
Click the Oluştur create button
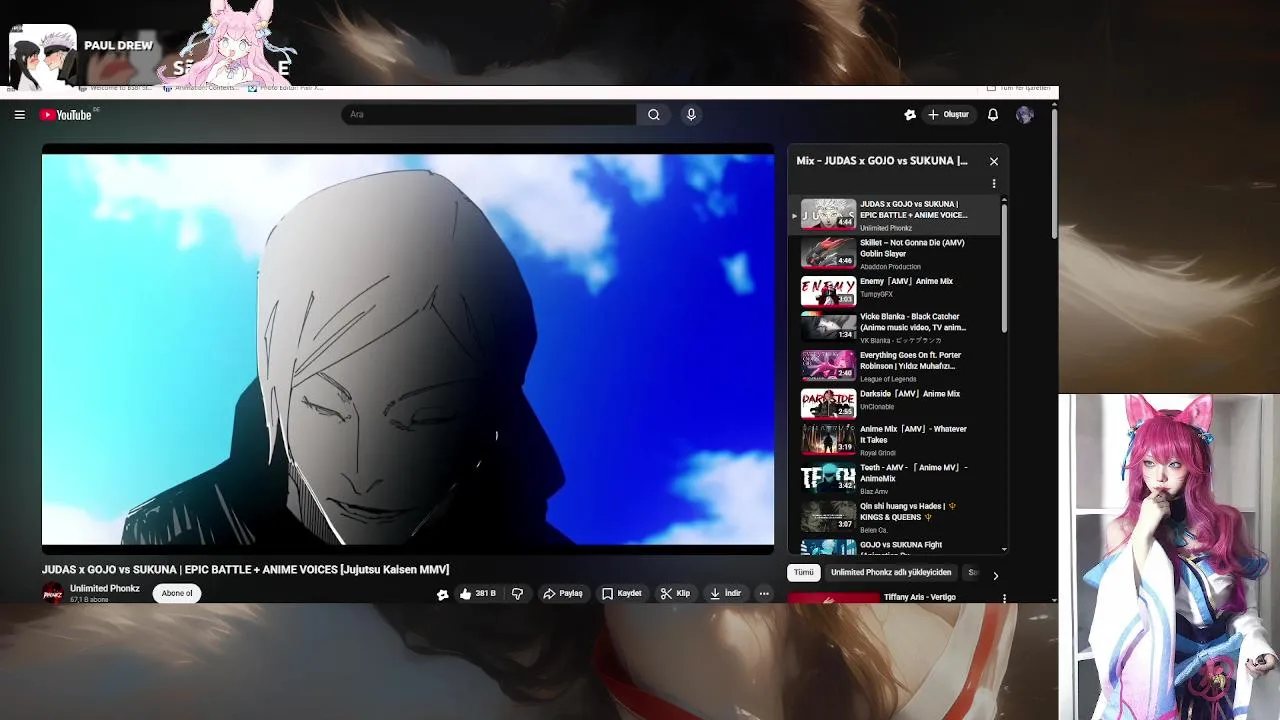949,115
